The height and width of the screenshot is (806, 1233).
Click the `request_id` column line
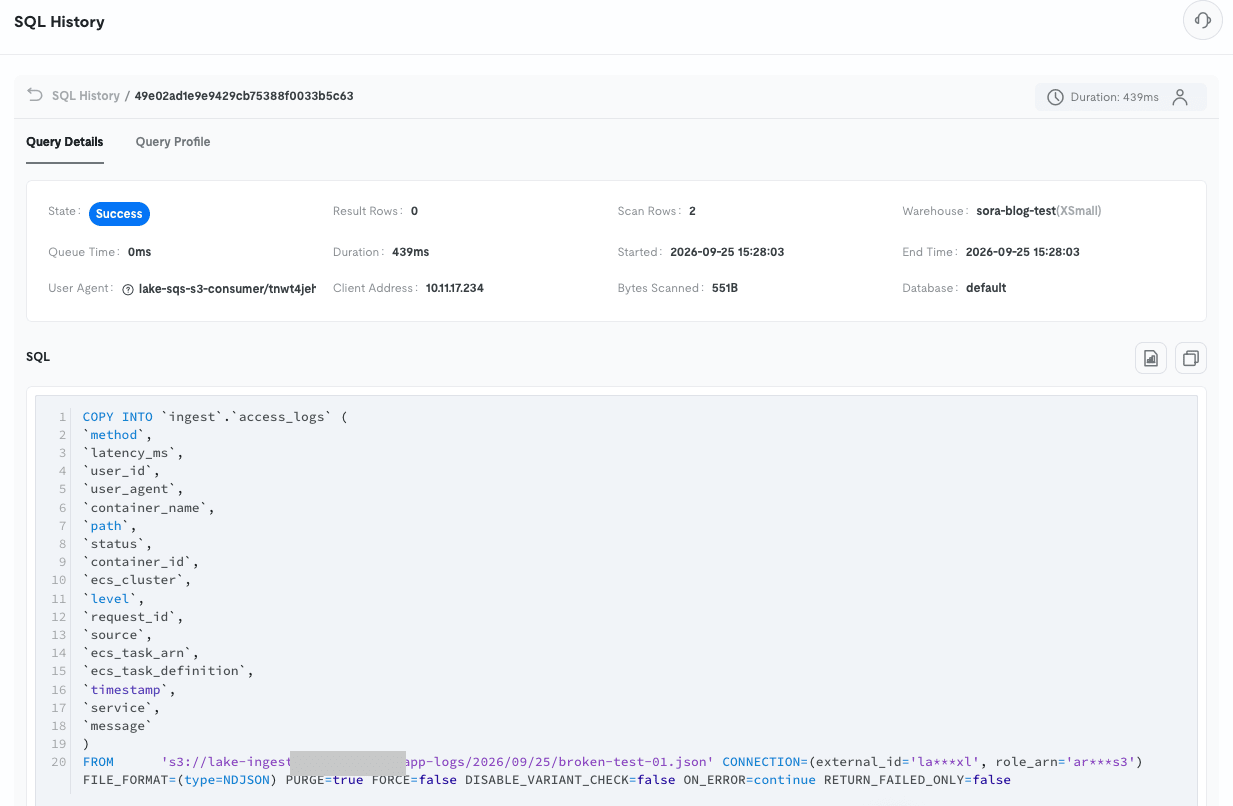[x=134, y=617]
